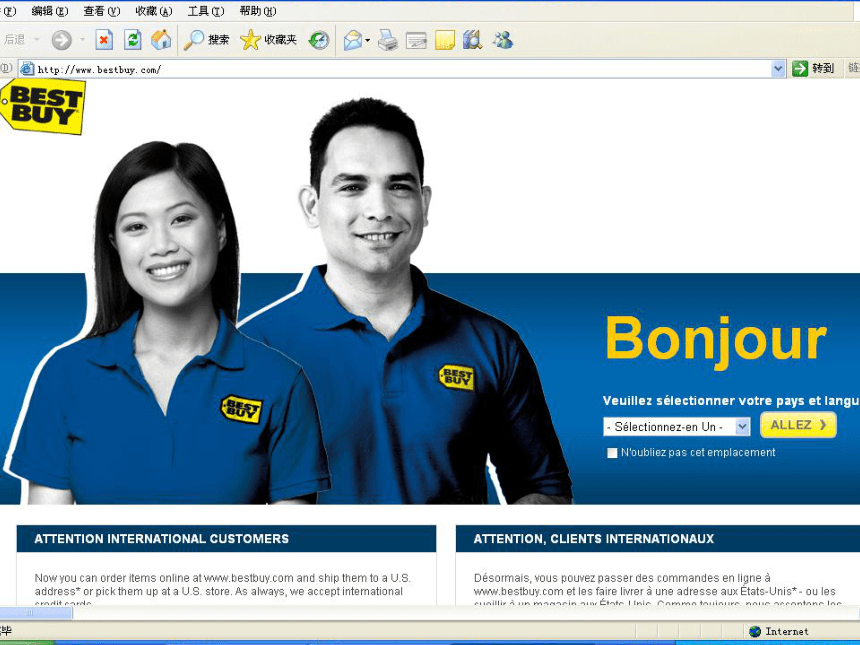Click the Edit page toolbar icon

click(x=416, y=40)
